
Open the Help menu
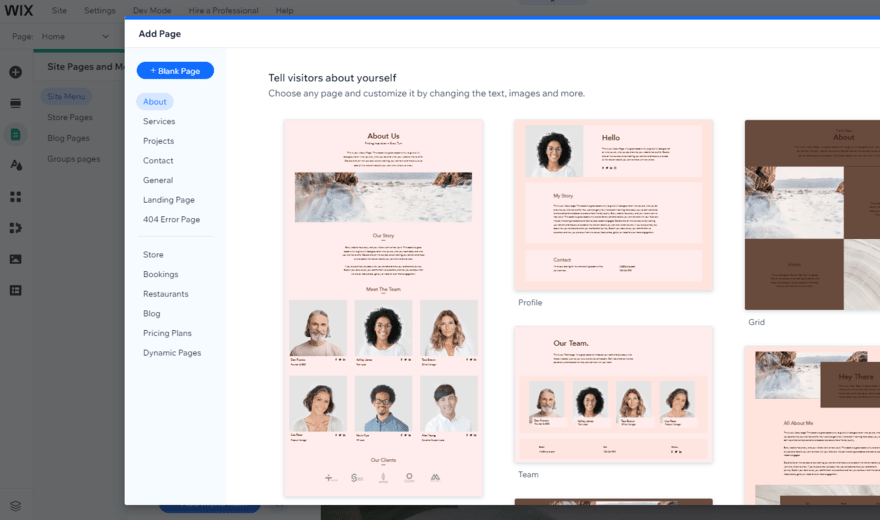click(285, 10)
